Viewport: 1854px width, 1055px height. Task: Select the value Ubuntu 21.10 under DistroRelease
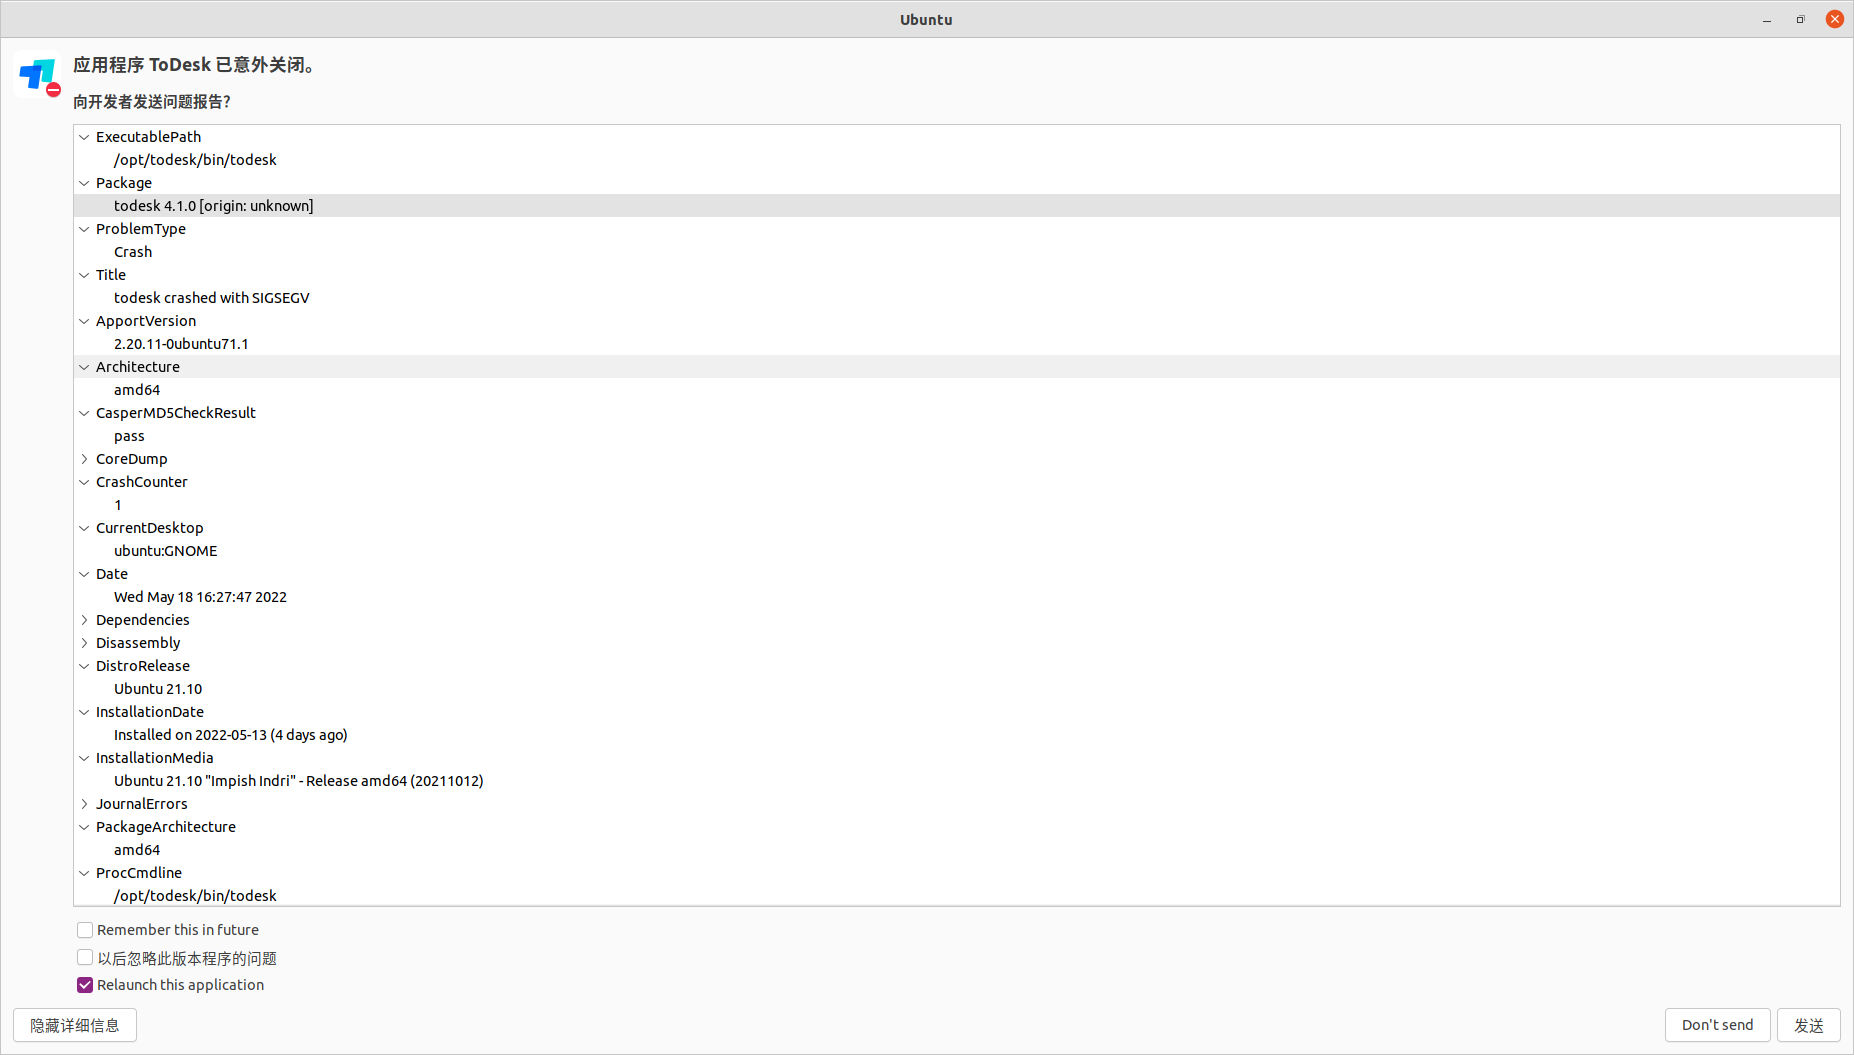click(x=158, y=689)
